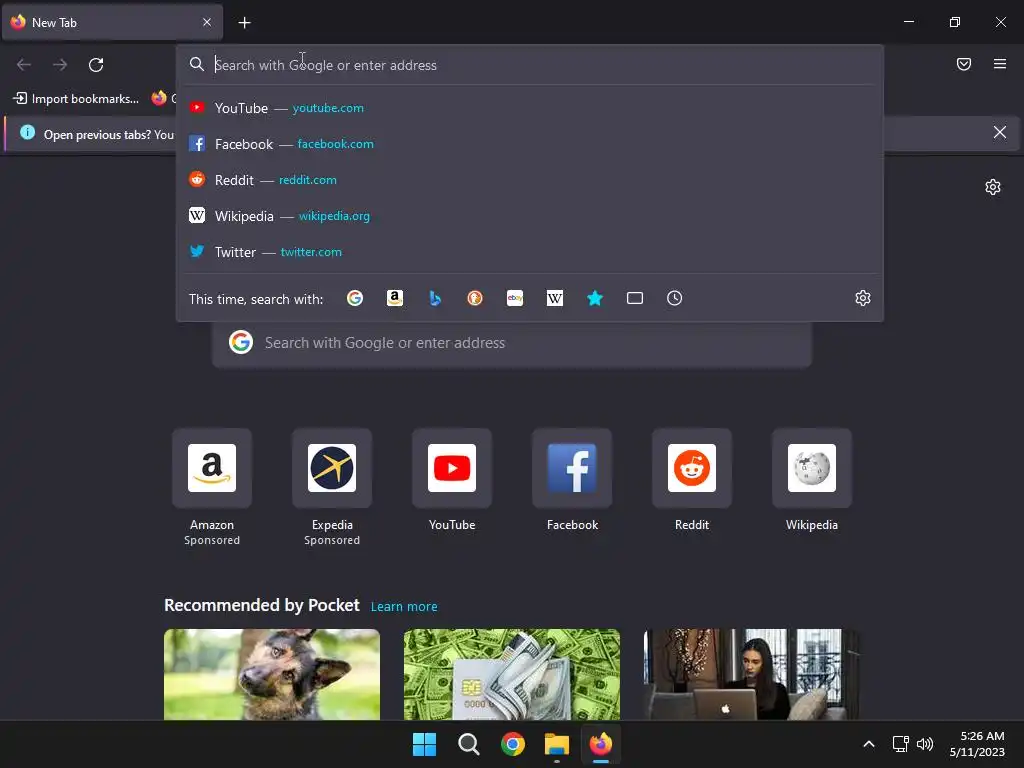Search bookmarks using star icon
The width and height of the screenshot is (1024, 768).
pos(595,298)
